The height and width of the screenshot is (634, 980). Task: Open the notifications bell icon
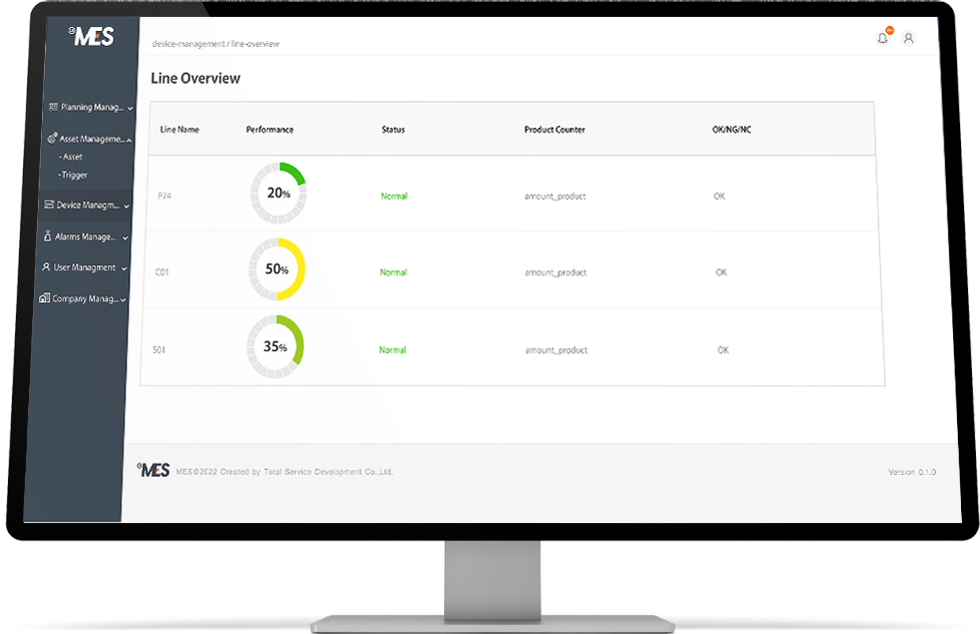[x=882, y=38]
